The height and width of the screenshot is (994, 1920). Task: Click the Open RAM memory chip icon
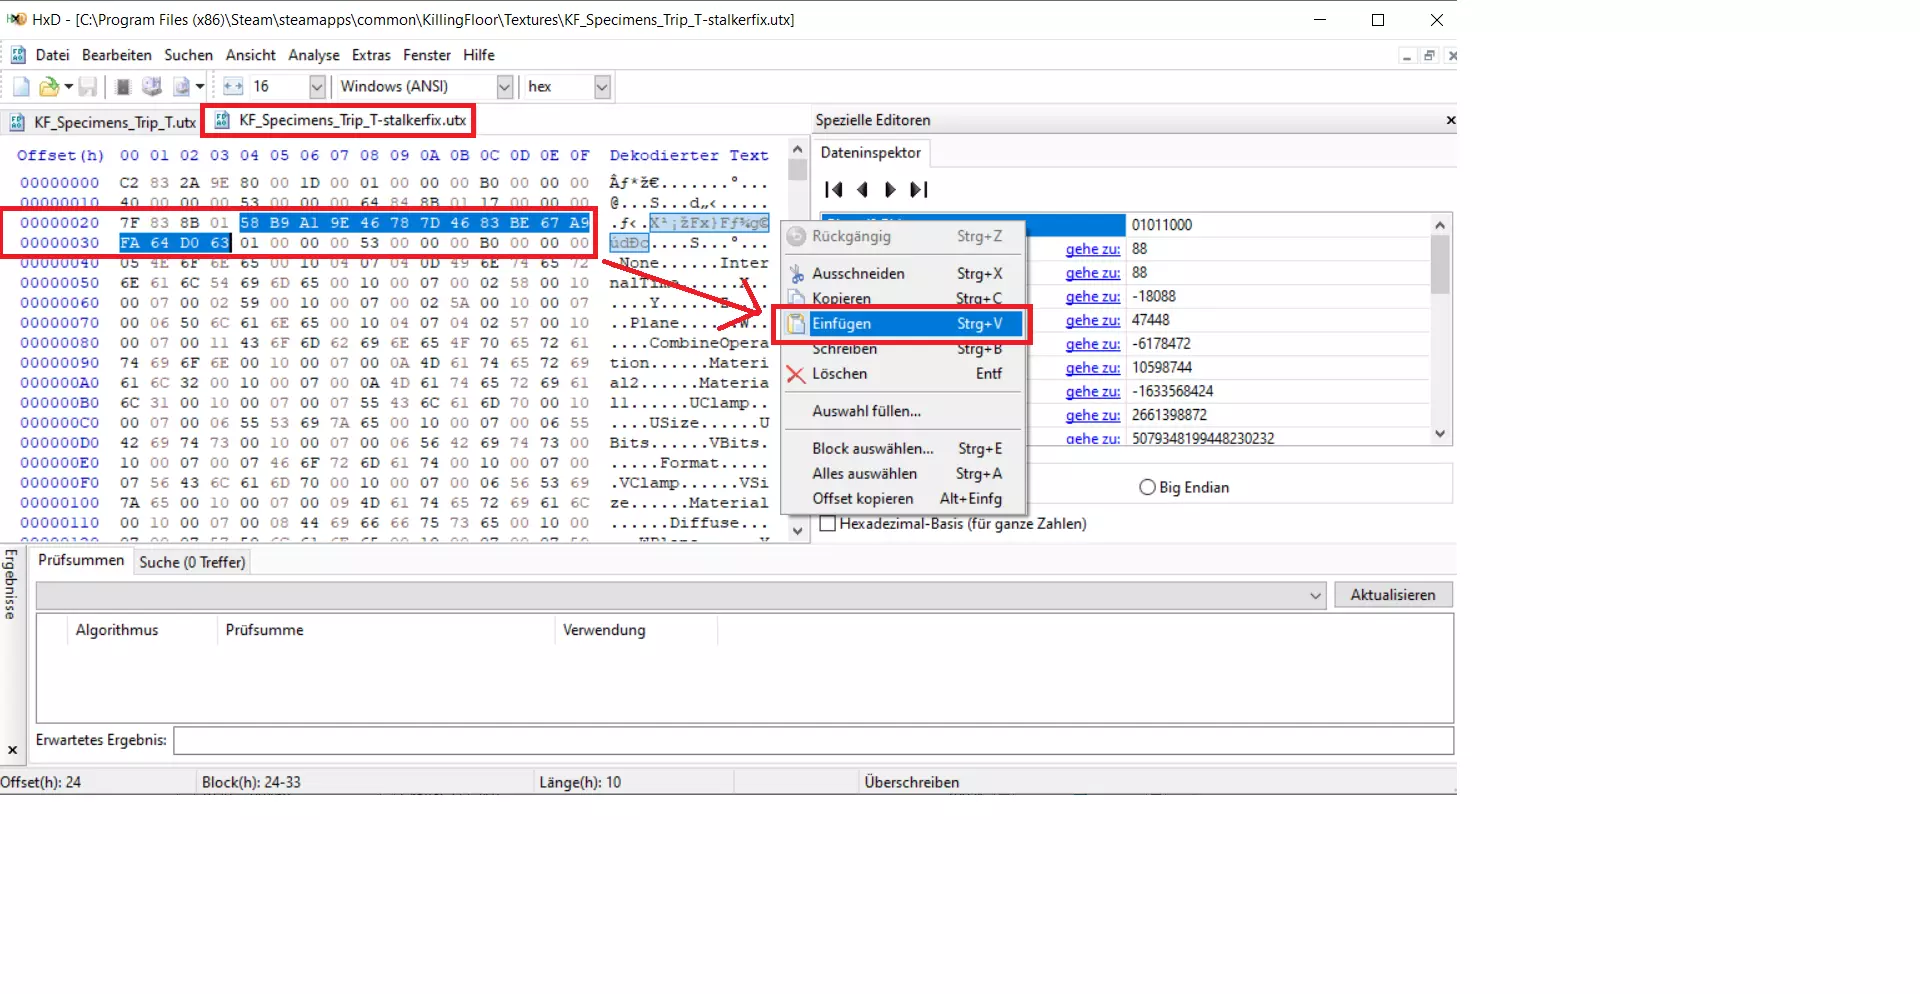click(123, 87)
